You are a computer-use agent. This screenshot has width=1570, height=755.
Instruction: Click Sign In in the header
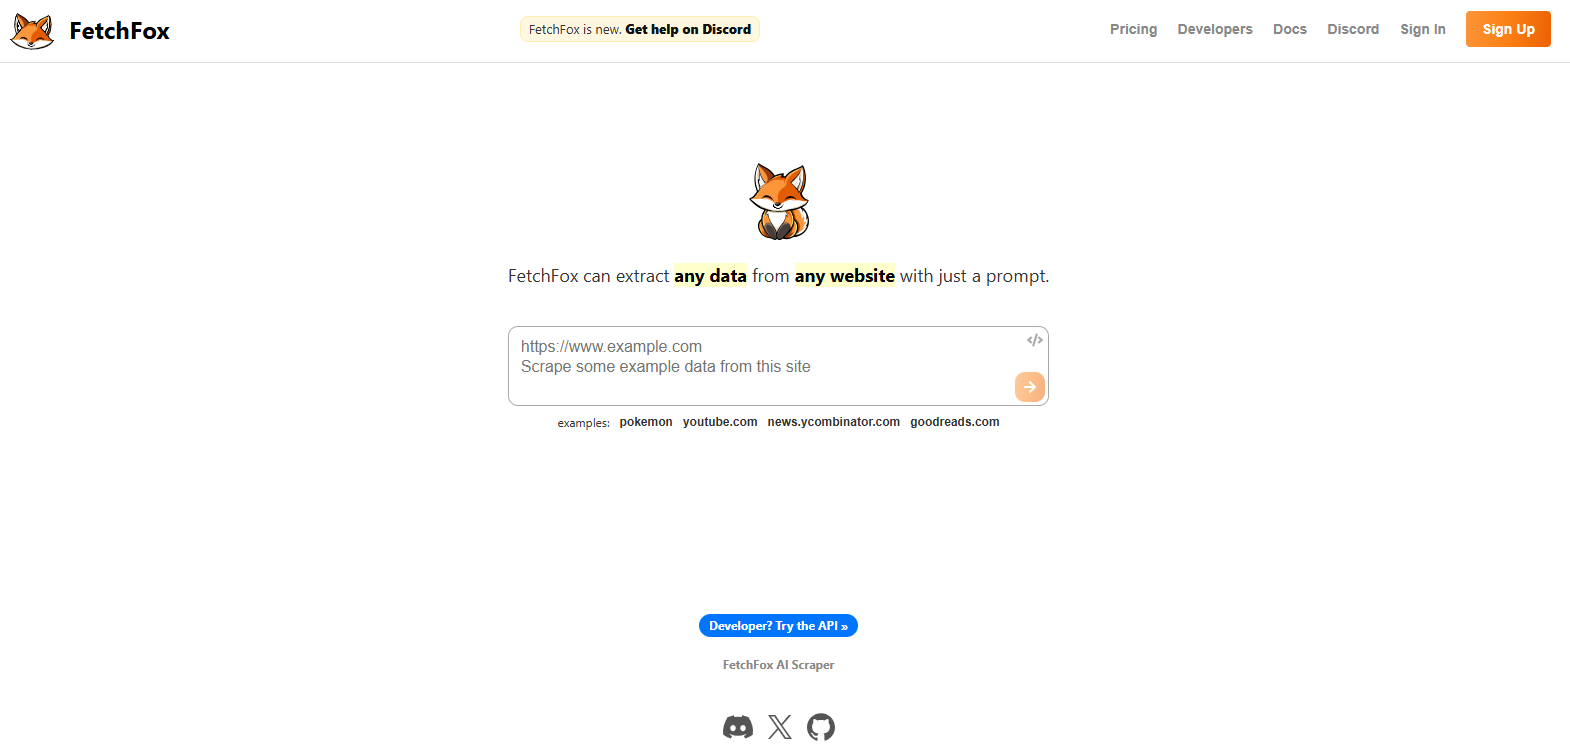point(1423,29)
